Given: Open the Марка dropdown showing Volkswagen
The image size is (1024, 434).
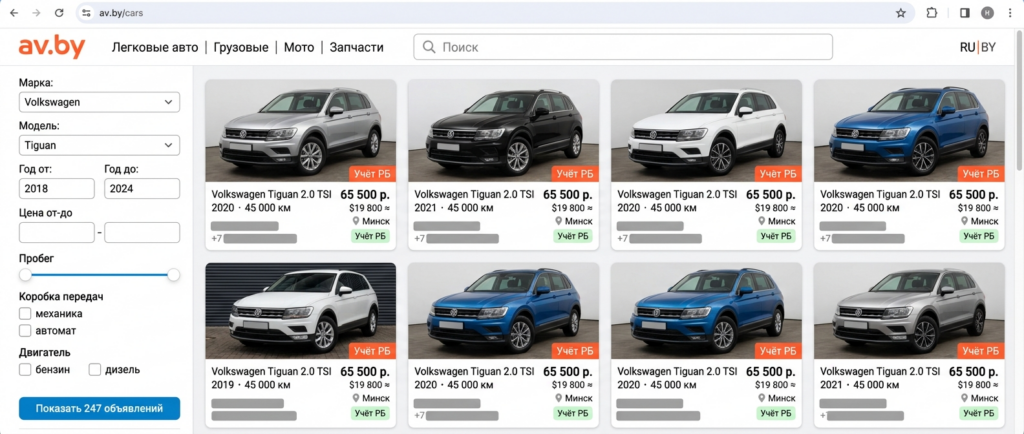Looking at the screenshot, I should (99, 102).
